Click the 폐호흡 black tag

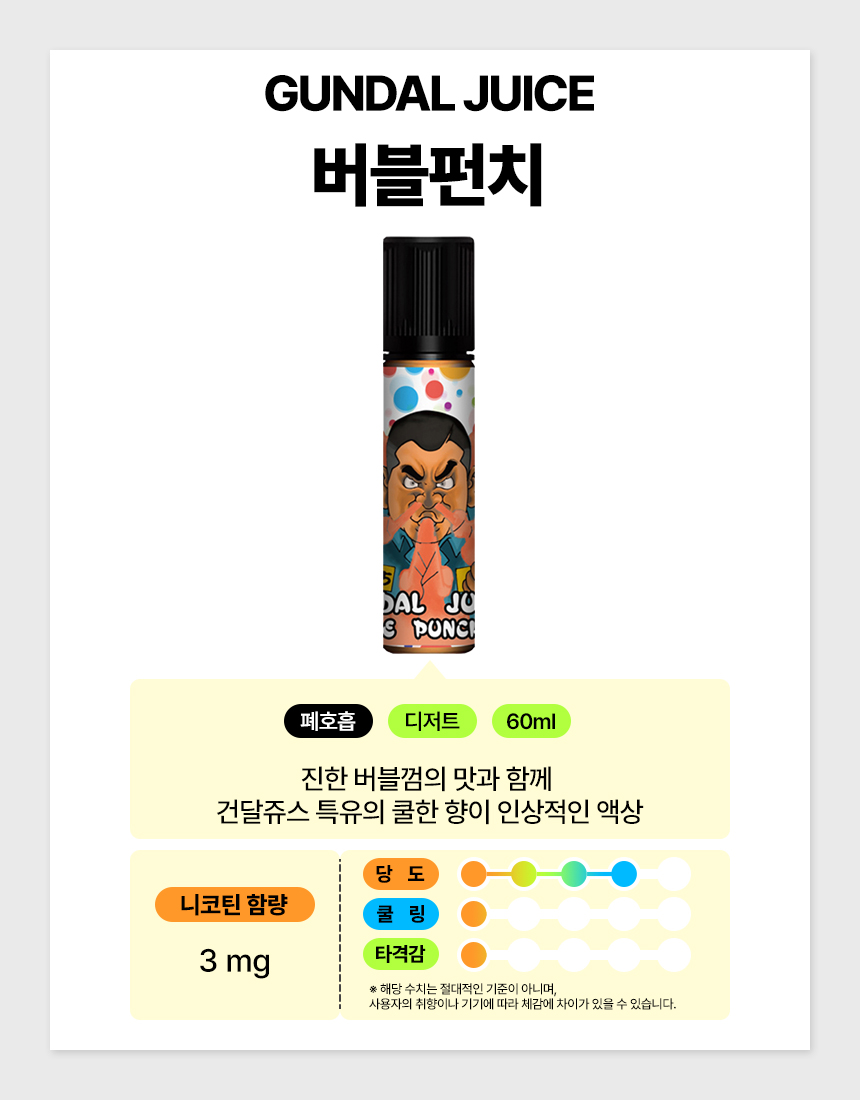tap(328, 721)
